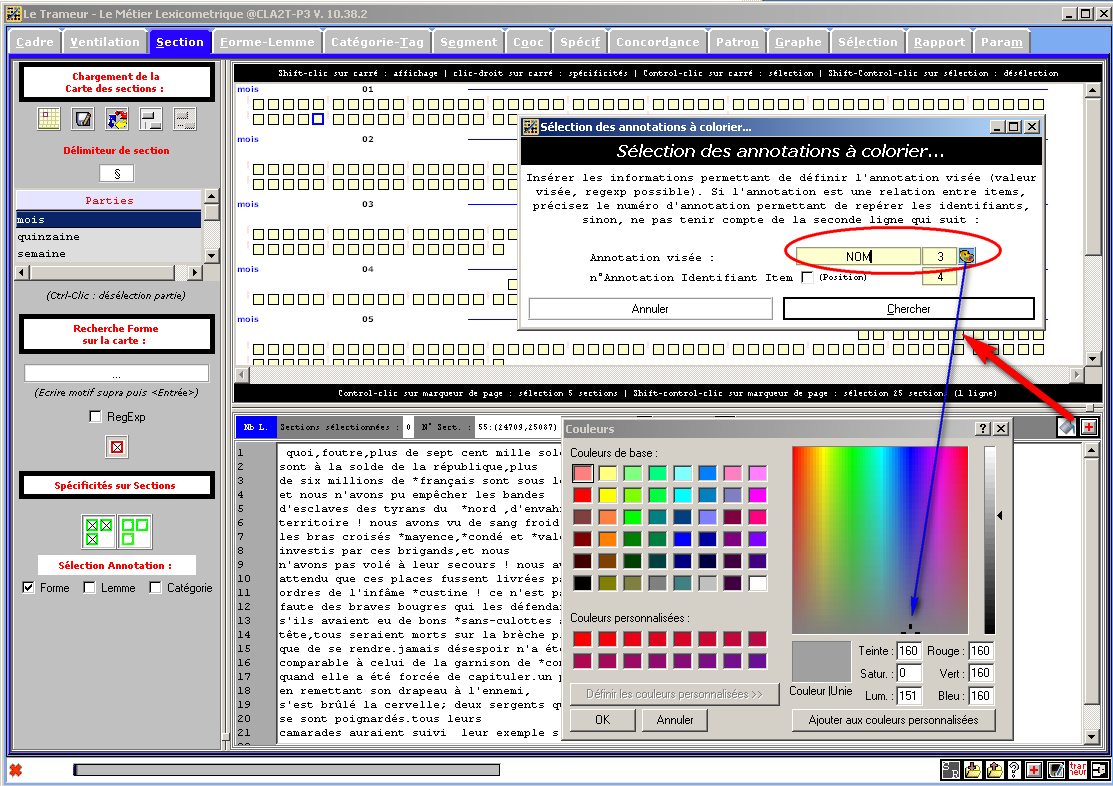Pick the pink first basic color swatch
This screenshot has width=1113, height=786.
click(x=582, y=473)
